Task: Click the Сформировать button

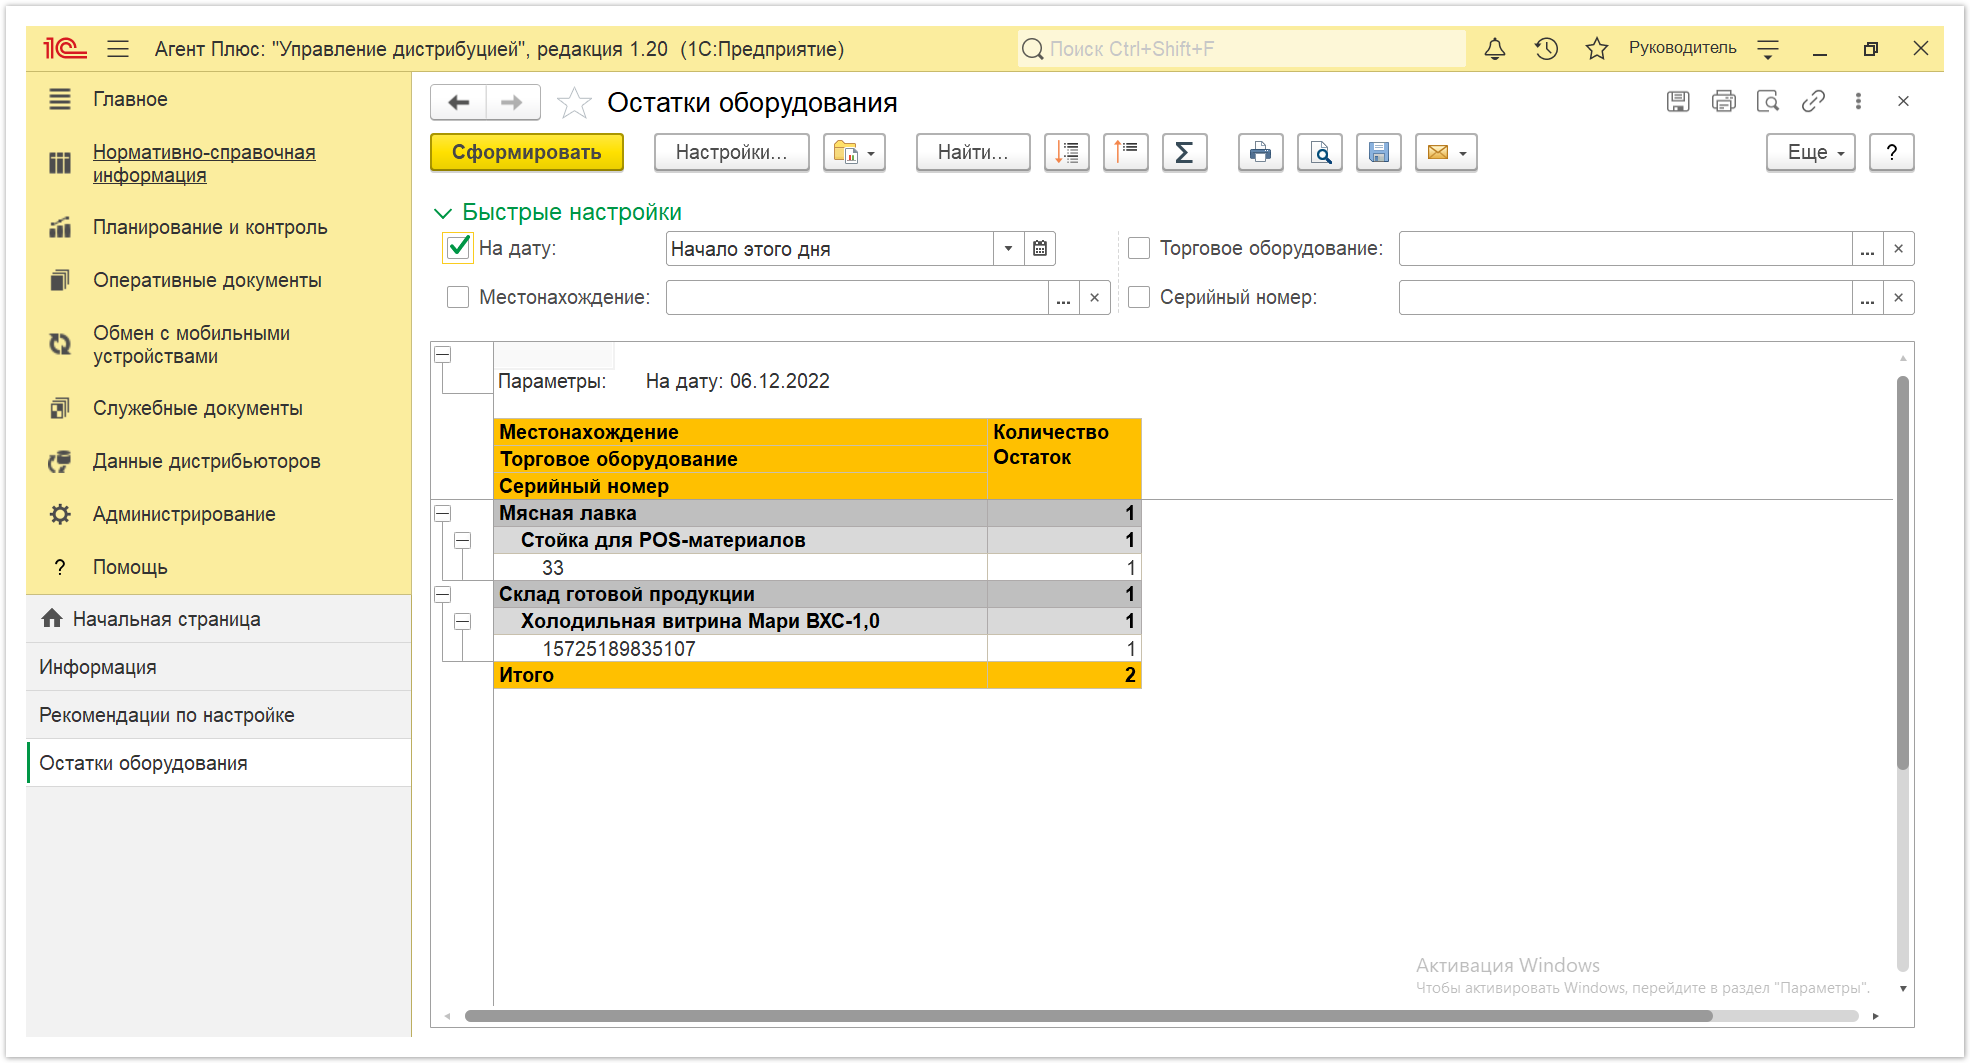Action: 527,153
